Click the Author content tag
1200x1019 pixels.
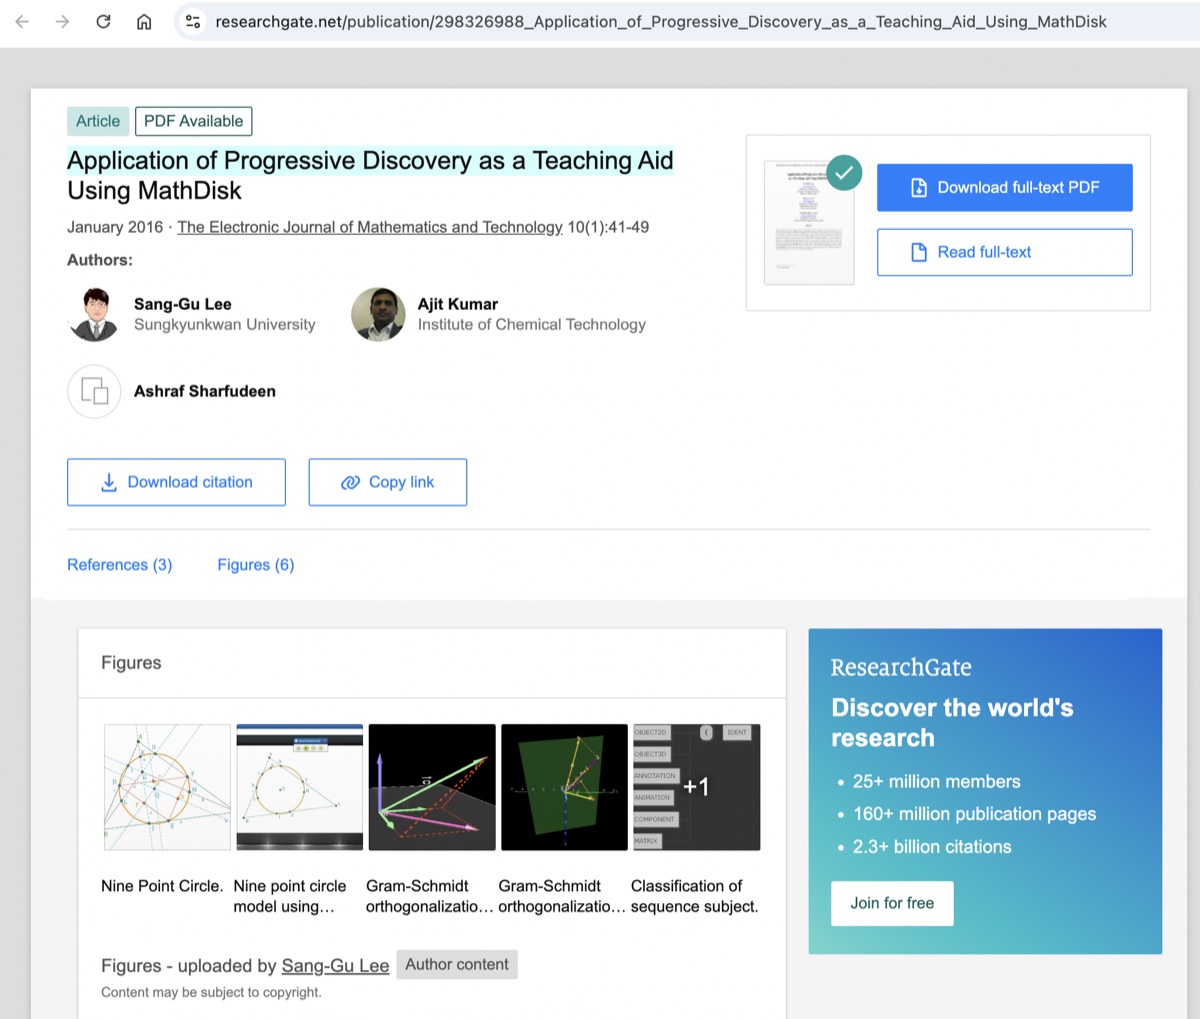point(457,965)
